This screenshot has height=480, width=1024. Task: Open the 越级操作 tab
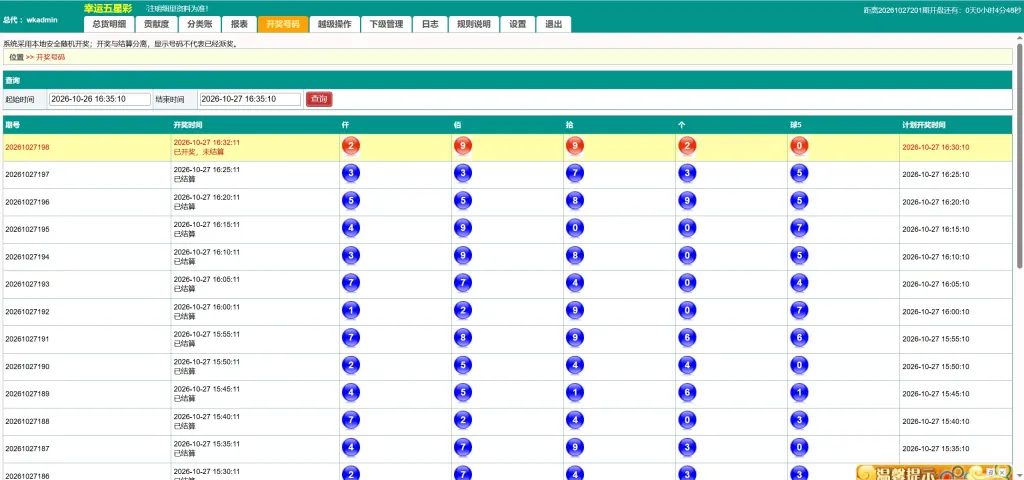coord(334,24)
